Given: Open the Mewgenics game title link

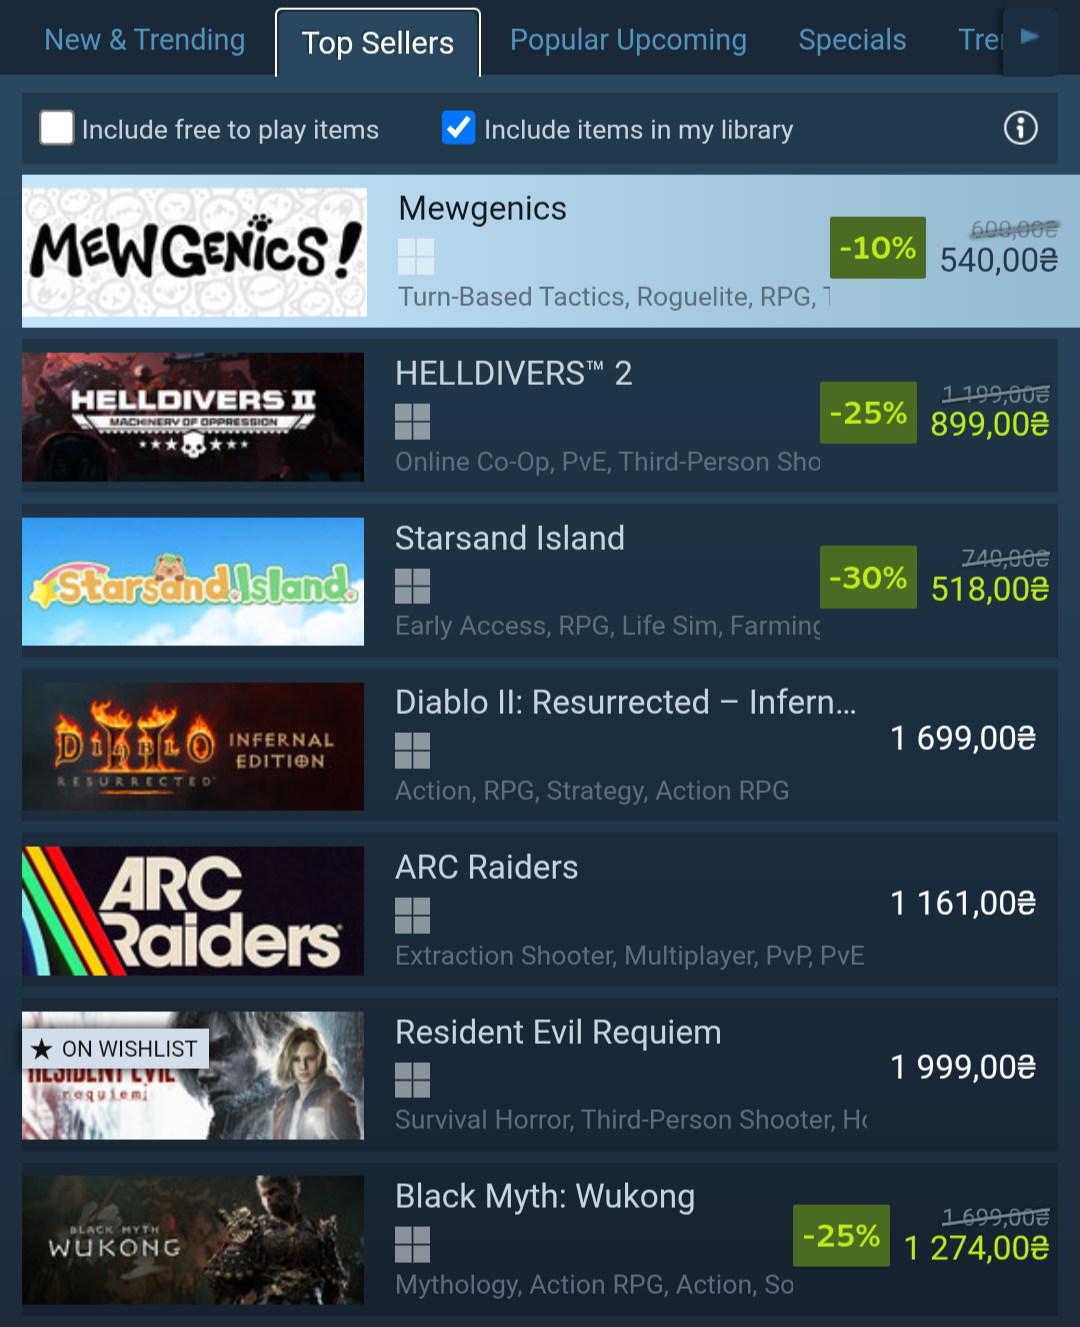Looking at the screenshot, I should [483, 208].
